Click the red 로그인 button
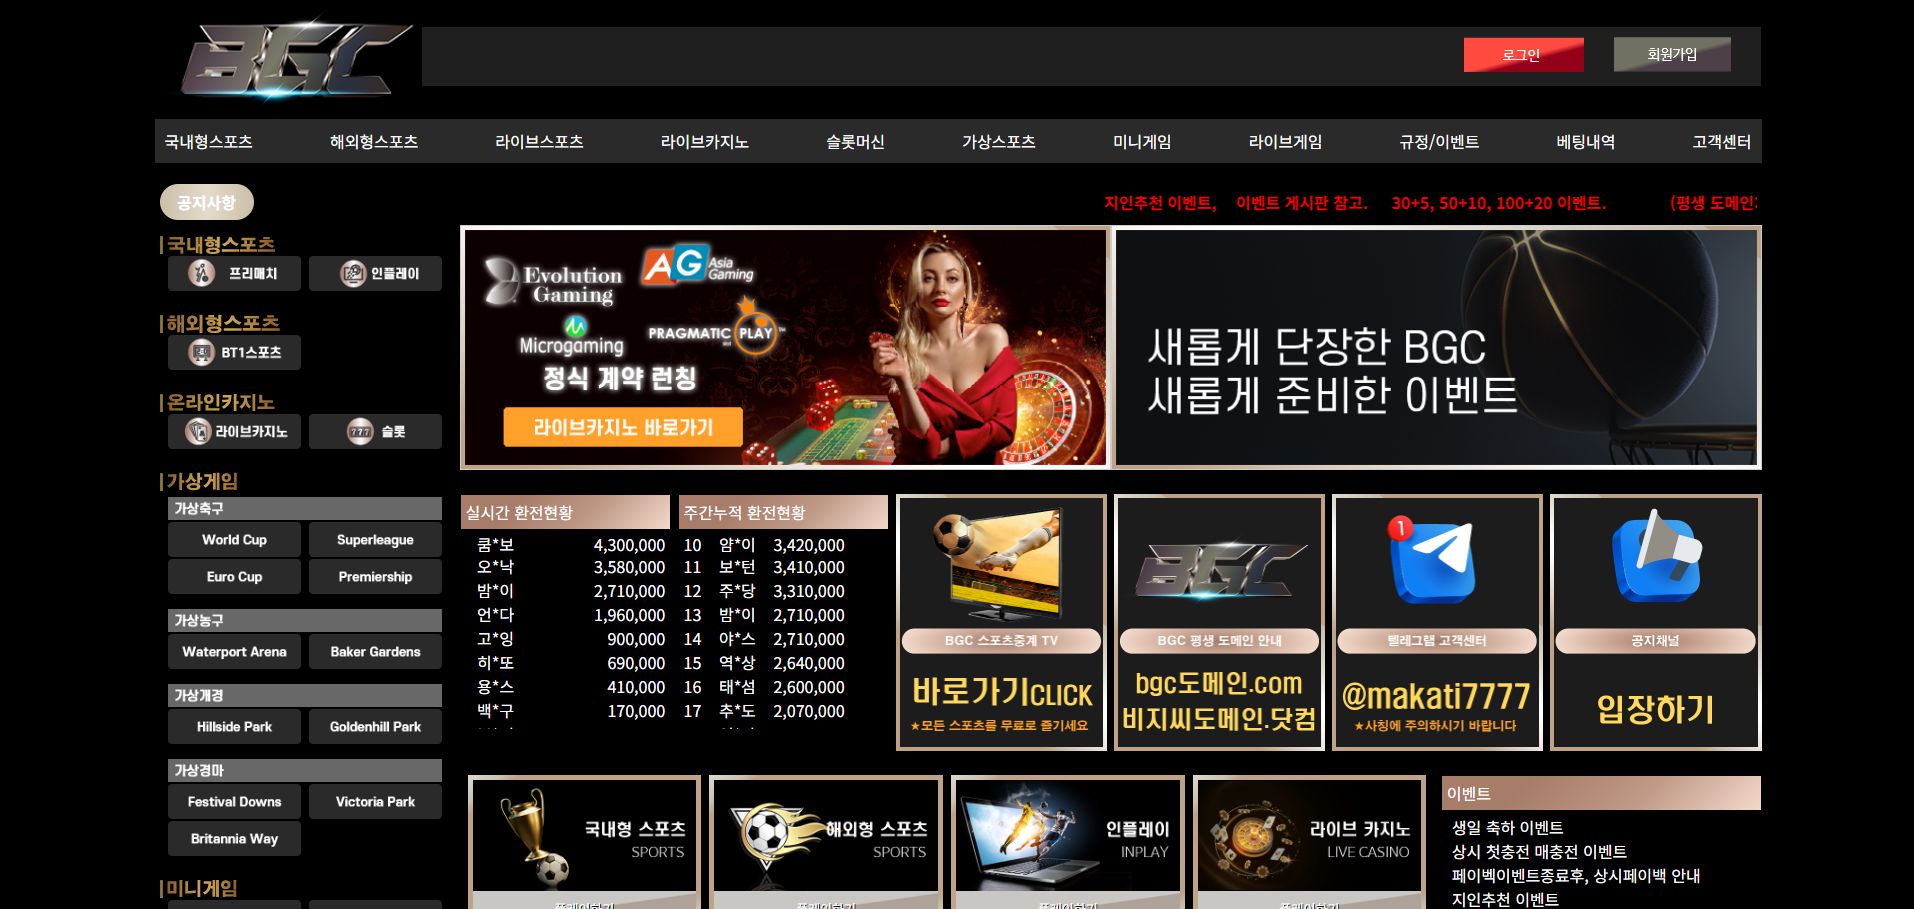Screen dimensions: 1914x909 (x=1522, y=55)
